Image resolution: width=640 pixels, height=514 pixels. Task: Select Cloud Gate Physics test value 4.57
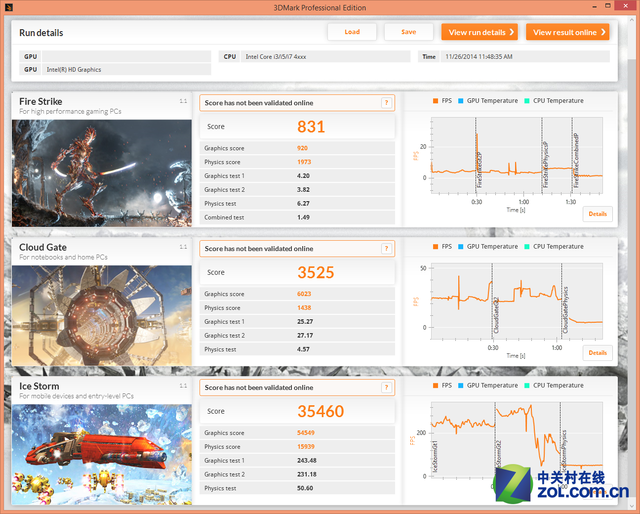click(303, 349)
